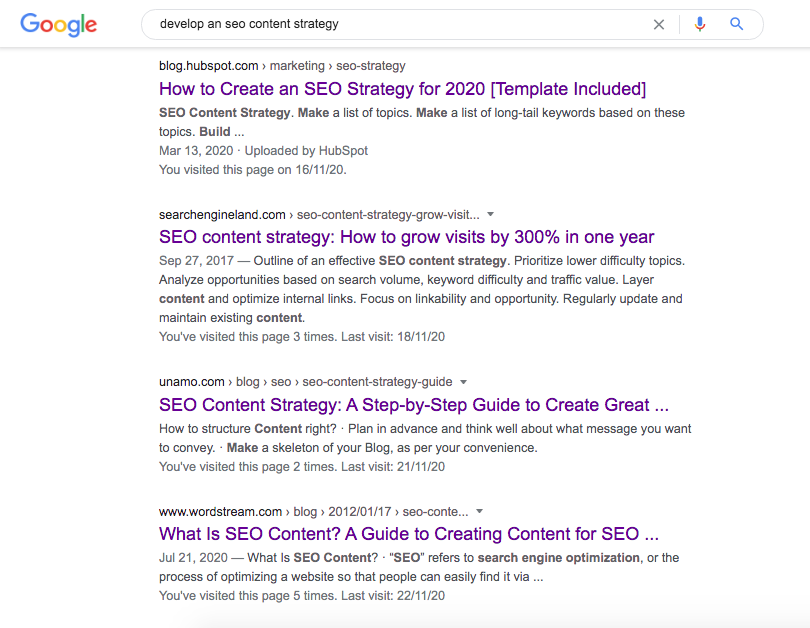Viewport: 810px width, 628px height.
Task: Click 'SEO Content Strategy. Make a list' snippet
Action: (x=422, y=122)
